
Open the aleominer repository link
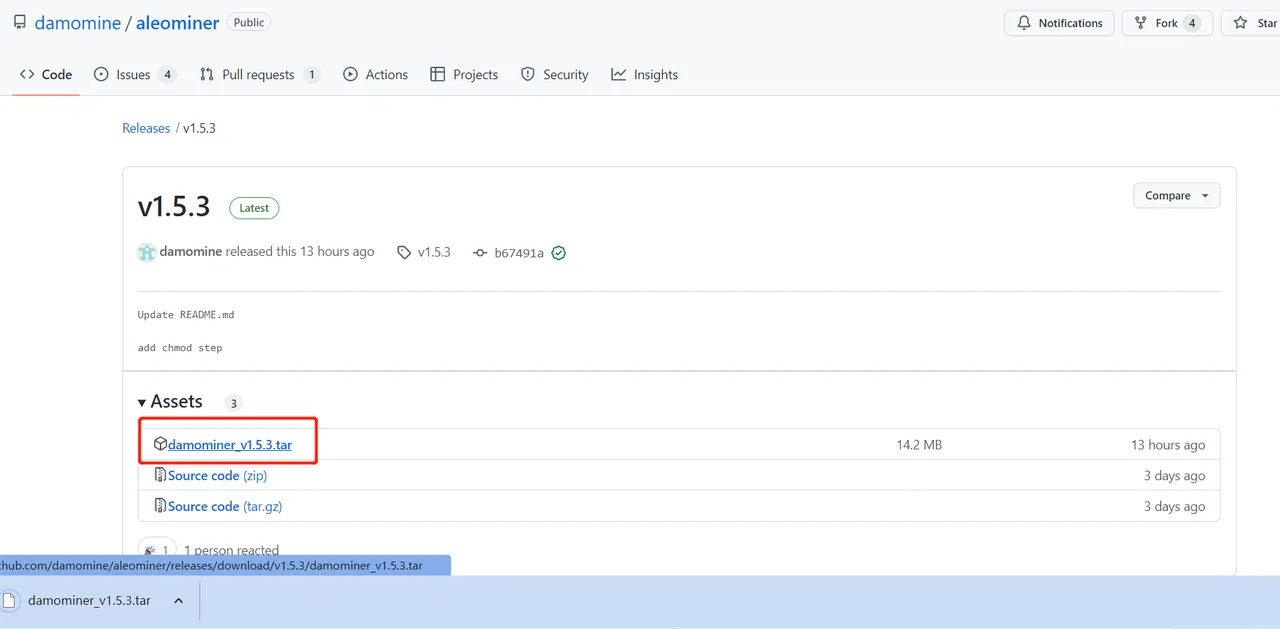point(177,22)
